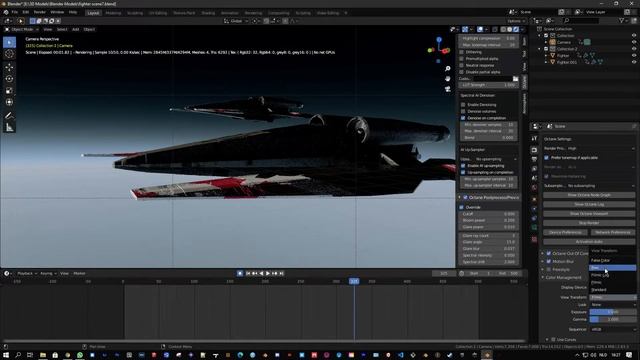Viewport: 640px width, 360px height.
Task: Open File Explorer from taskbar
Action: tap(43, 355)
